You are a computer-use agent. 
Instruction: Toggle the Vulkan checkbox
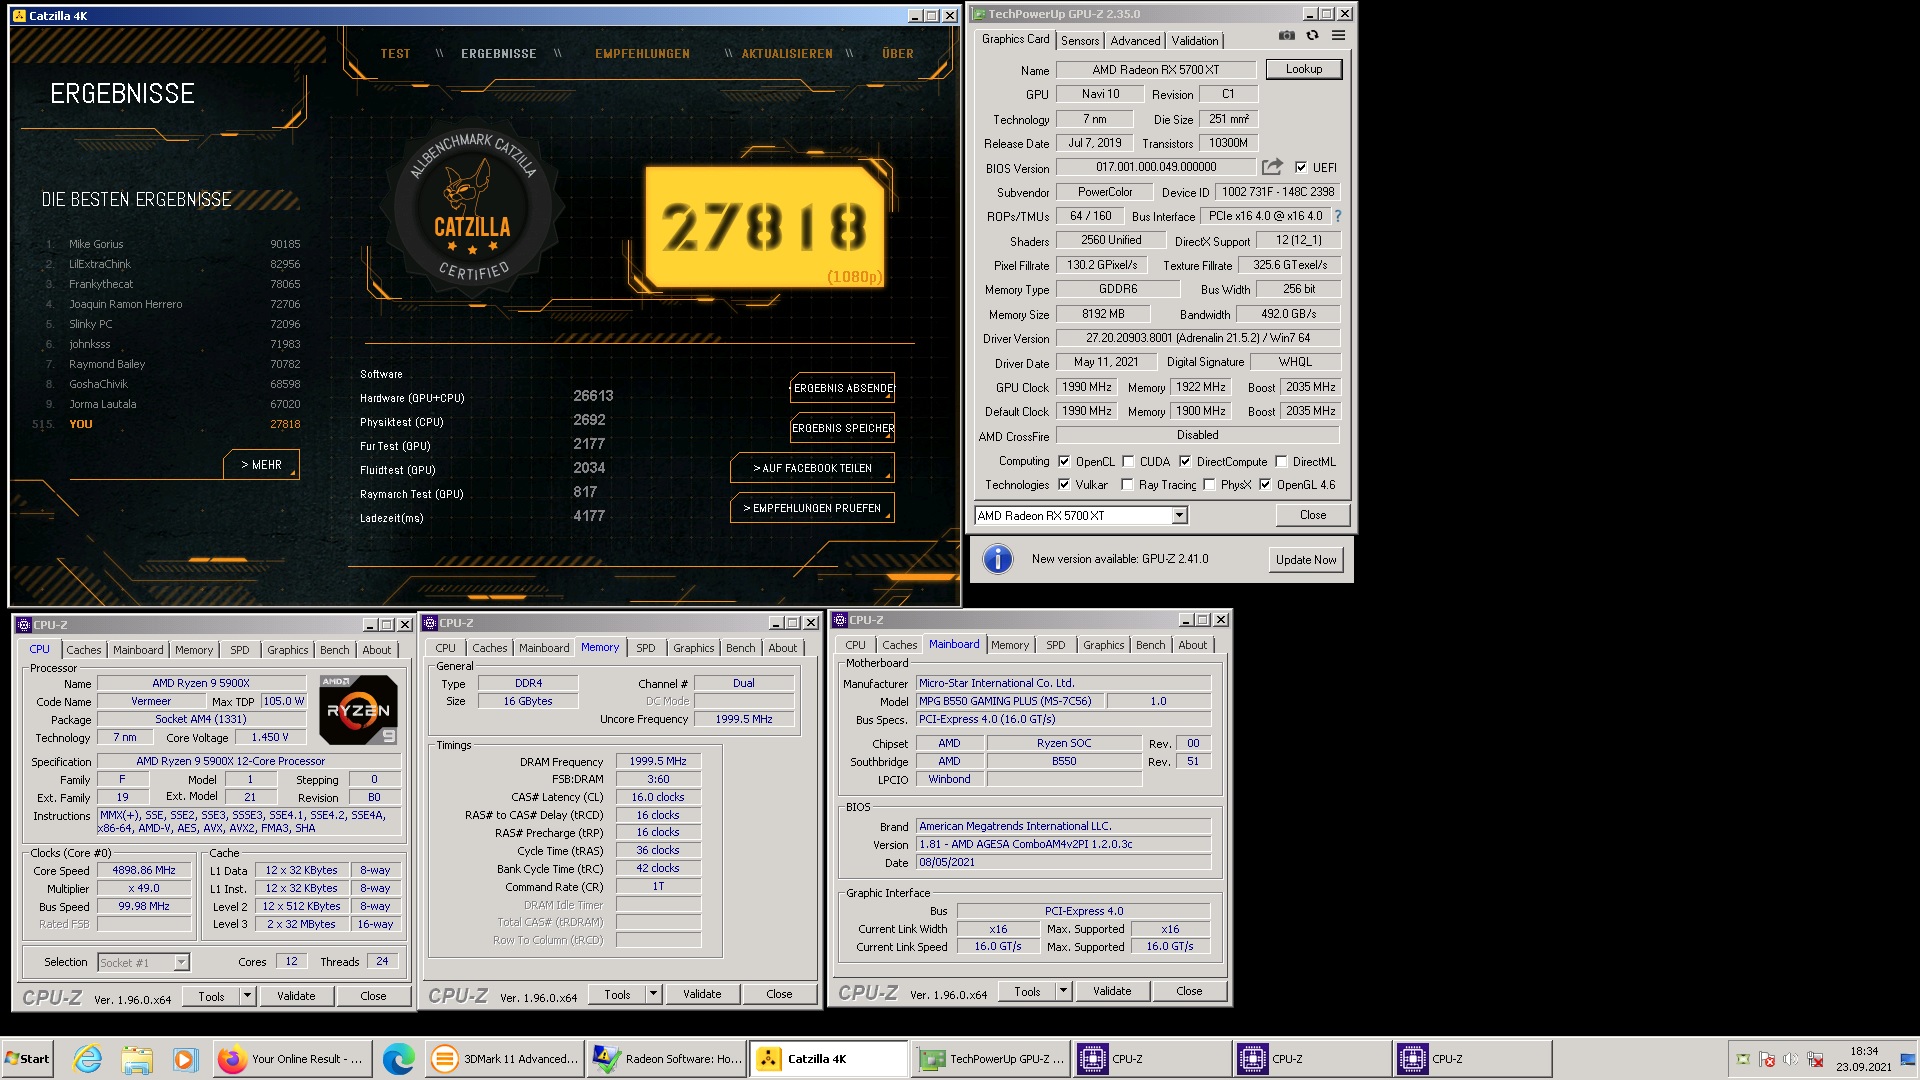click(x=1064, y=485)
